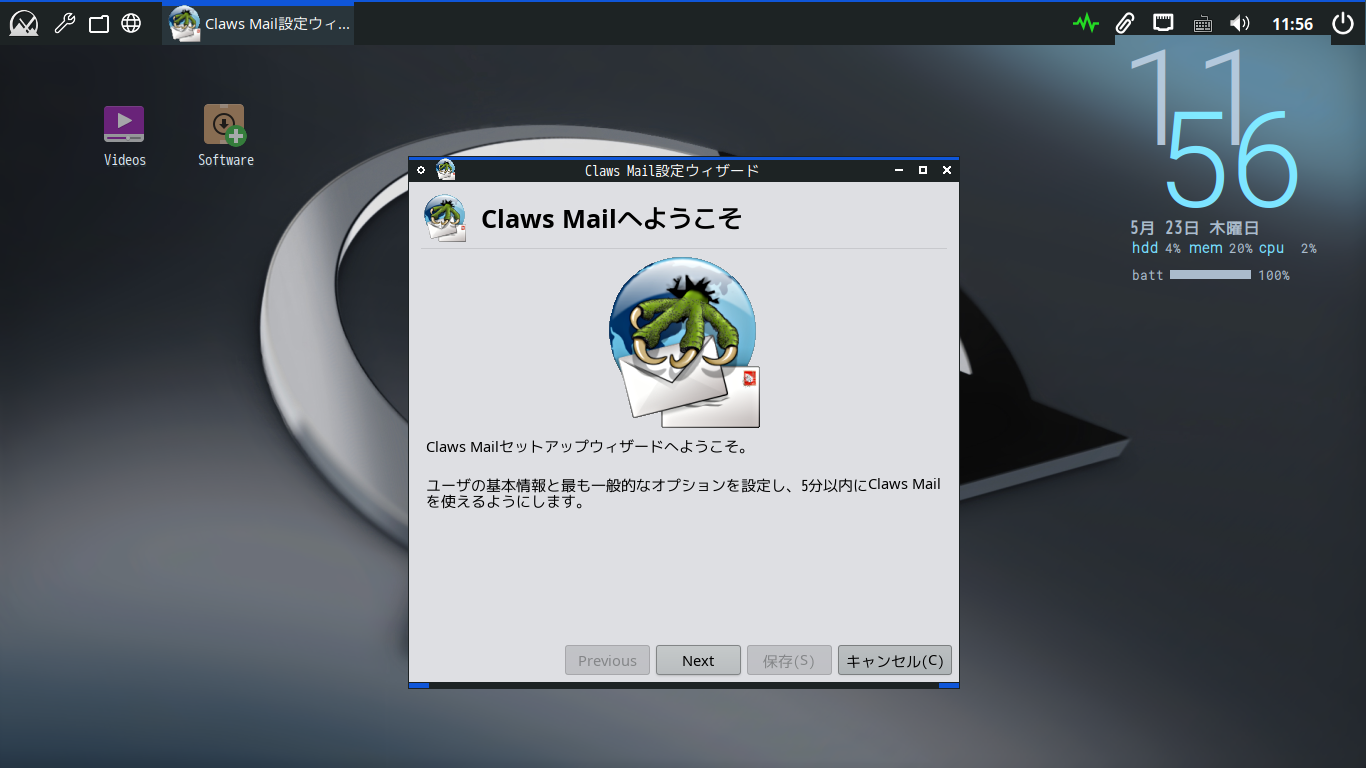1366x768 pixels.
Task: Open the wizard window menu icon
Action: pos(421,170)
